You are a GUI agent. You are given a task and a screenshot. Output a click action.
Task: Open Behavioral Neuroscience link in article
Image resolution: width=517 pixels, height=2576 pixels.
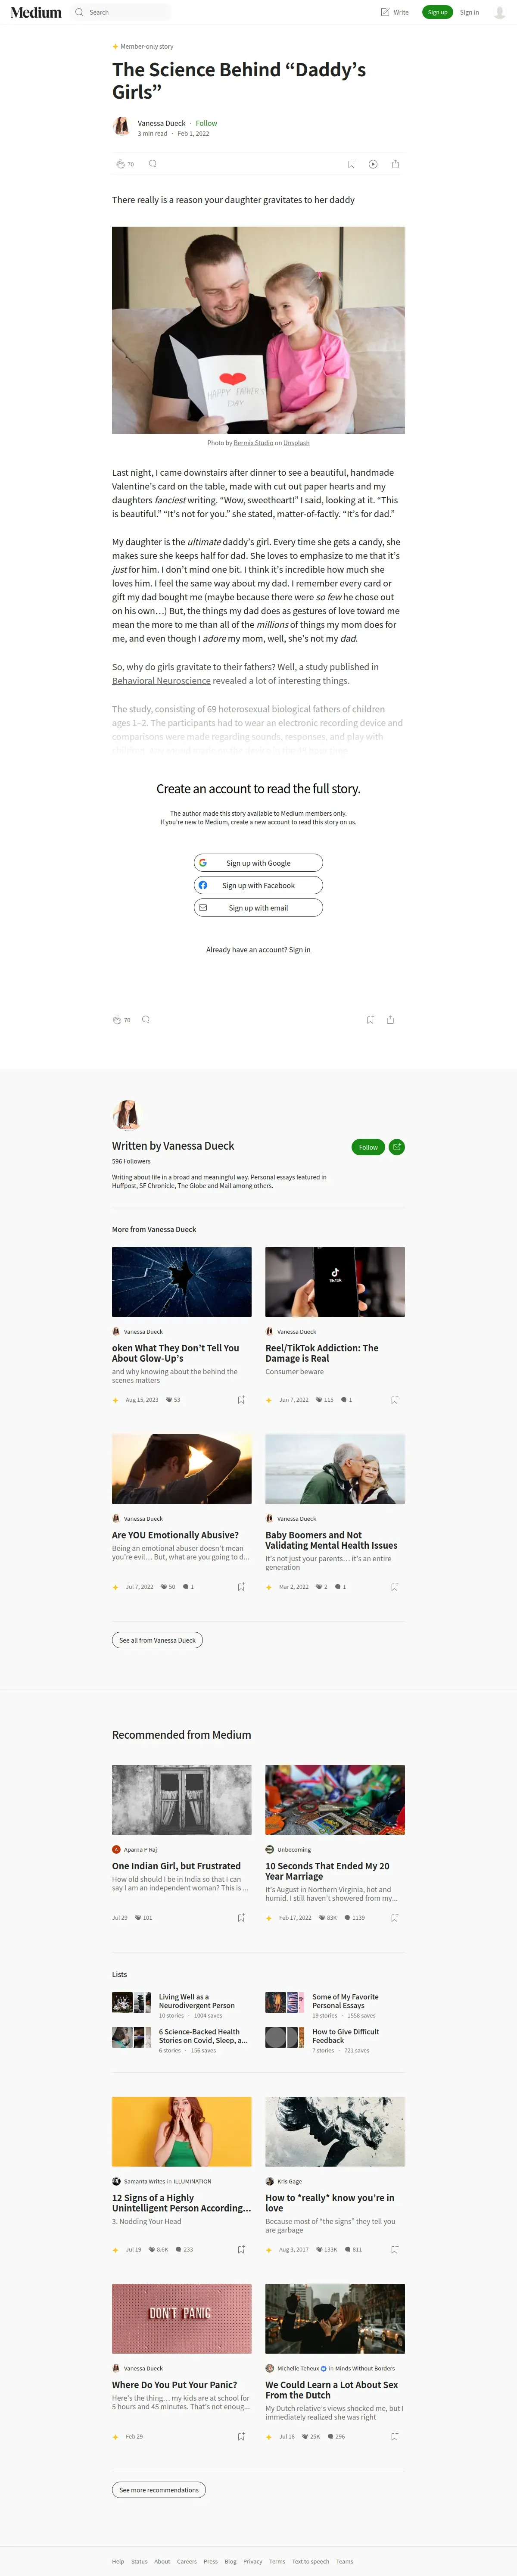(161, 681)
